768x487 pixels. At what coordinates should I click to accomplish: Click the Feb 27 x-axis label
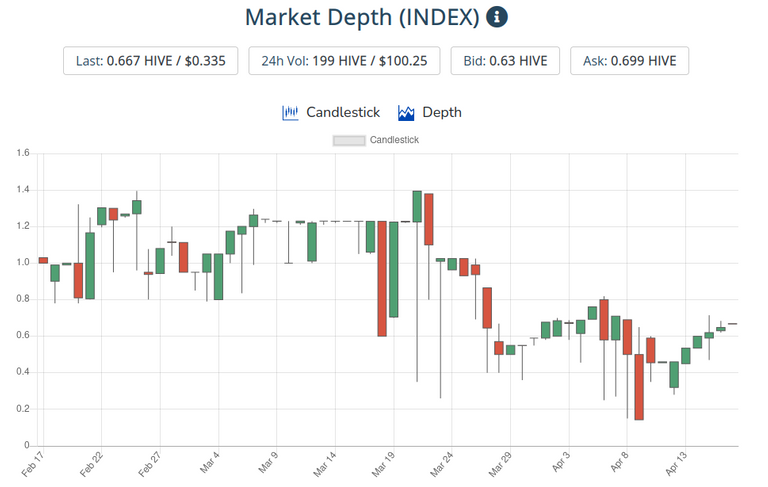click(149, 464)
